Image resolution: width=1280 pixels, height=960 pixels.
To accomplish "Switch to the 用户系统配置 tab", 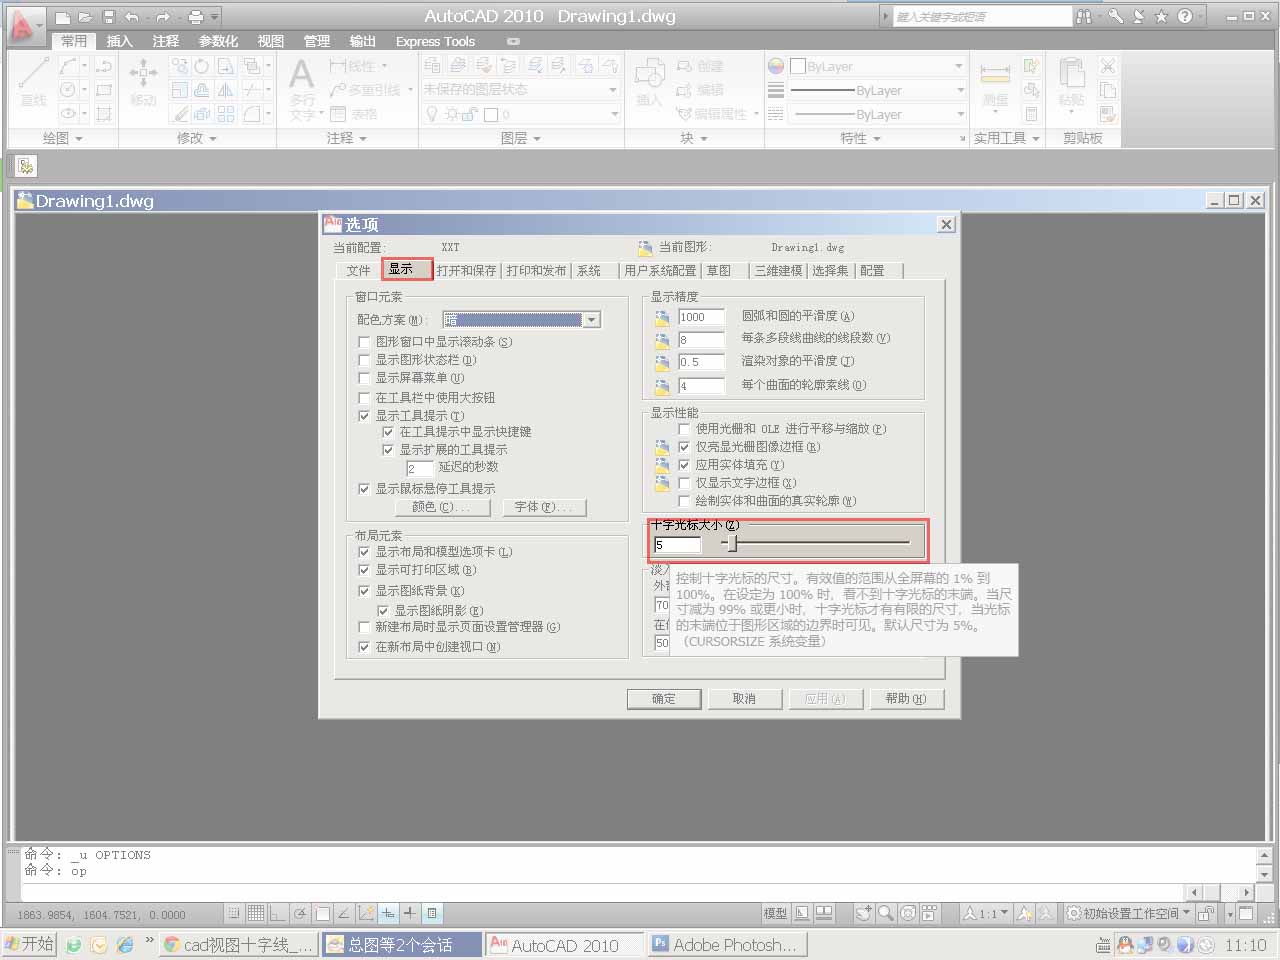I will tap(660, 270).
